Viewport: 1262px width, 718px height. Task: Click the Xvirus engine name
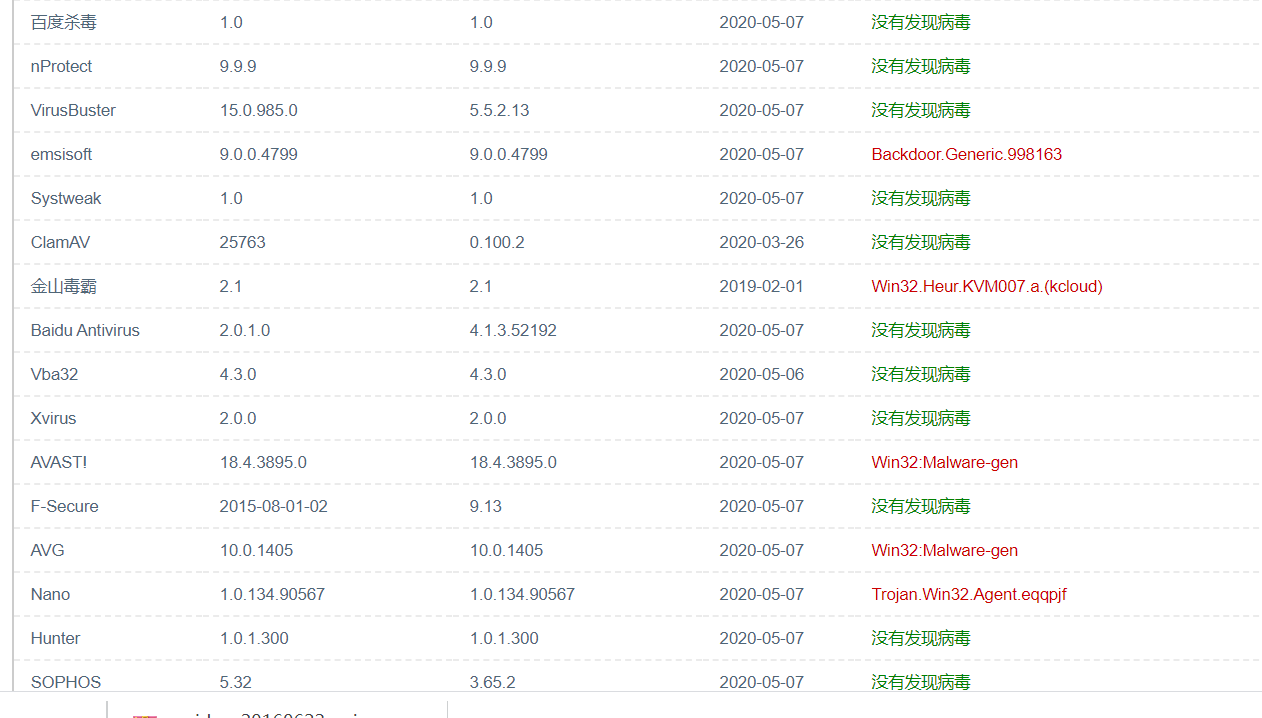53,418
